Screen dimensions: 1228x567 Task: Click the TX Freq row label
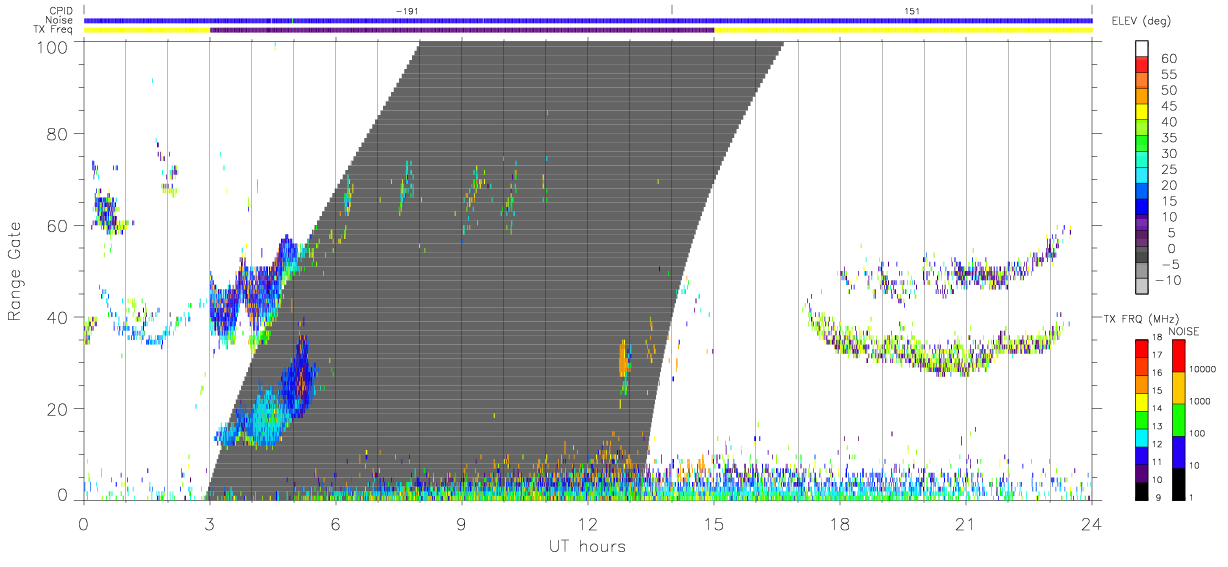click(x=54, y=29)
